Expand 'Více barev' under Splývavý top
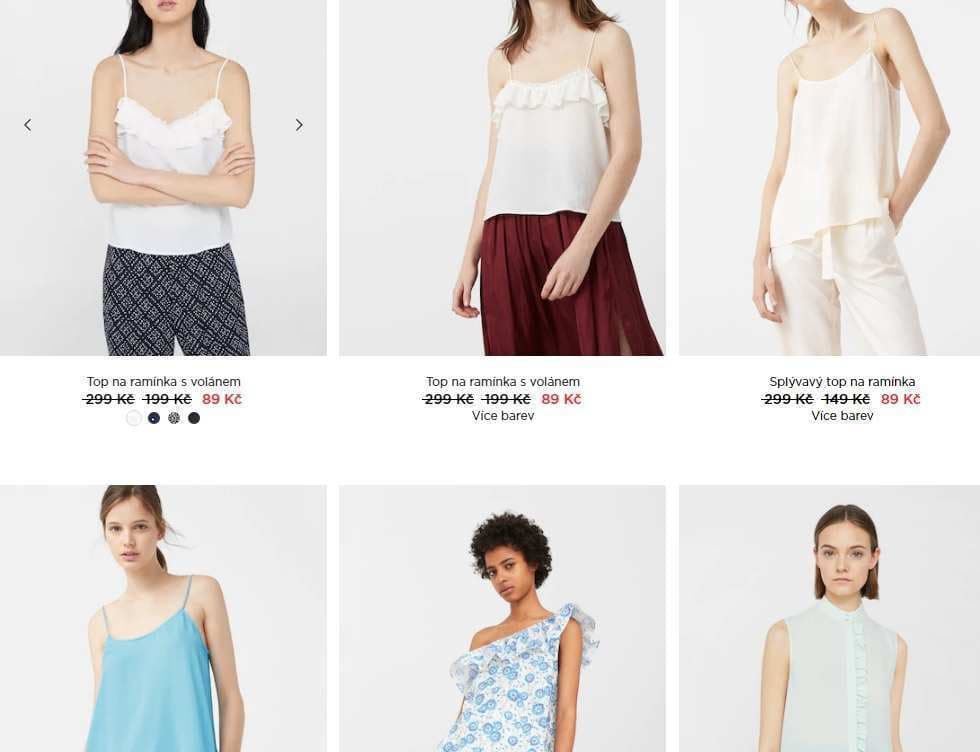 [x=842, y=416]
